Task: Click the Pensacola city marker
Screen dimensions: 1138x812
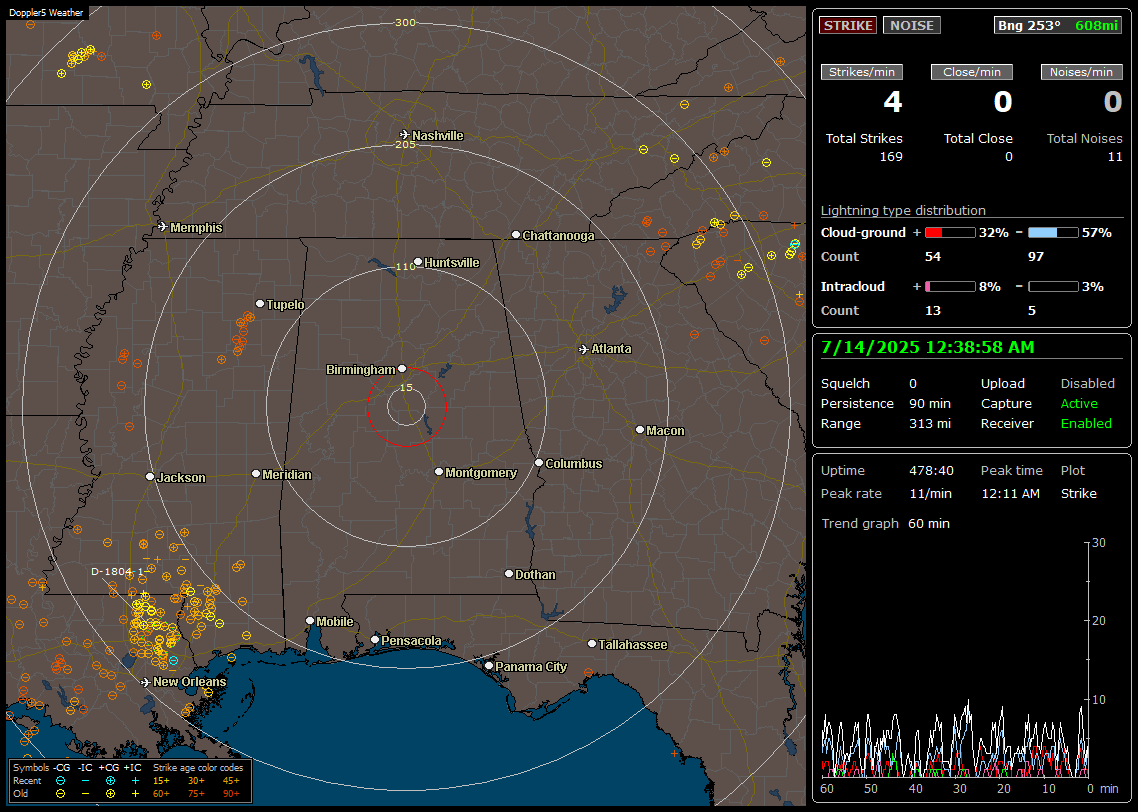Action: click(x=375, y=639)
